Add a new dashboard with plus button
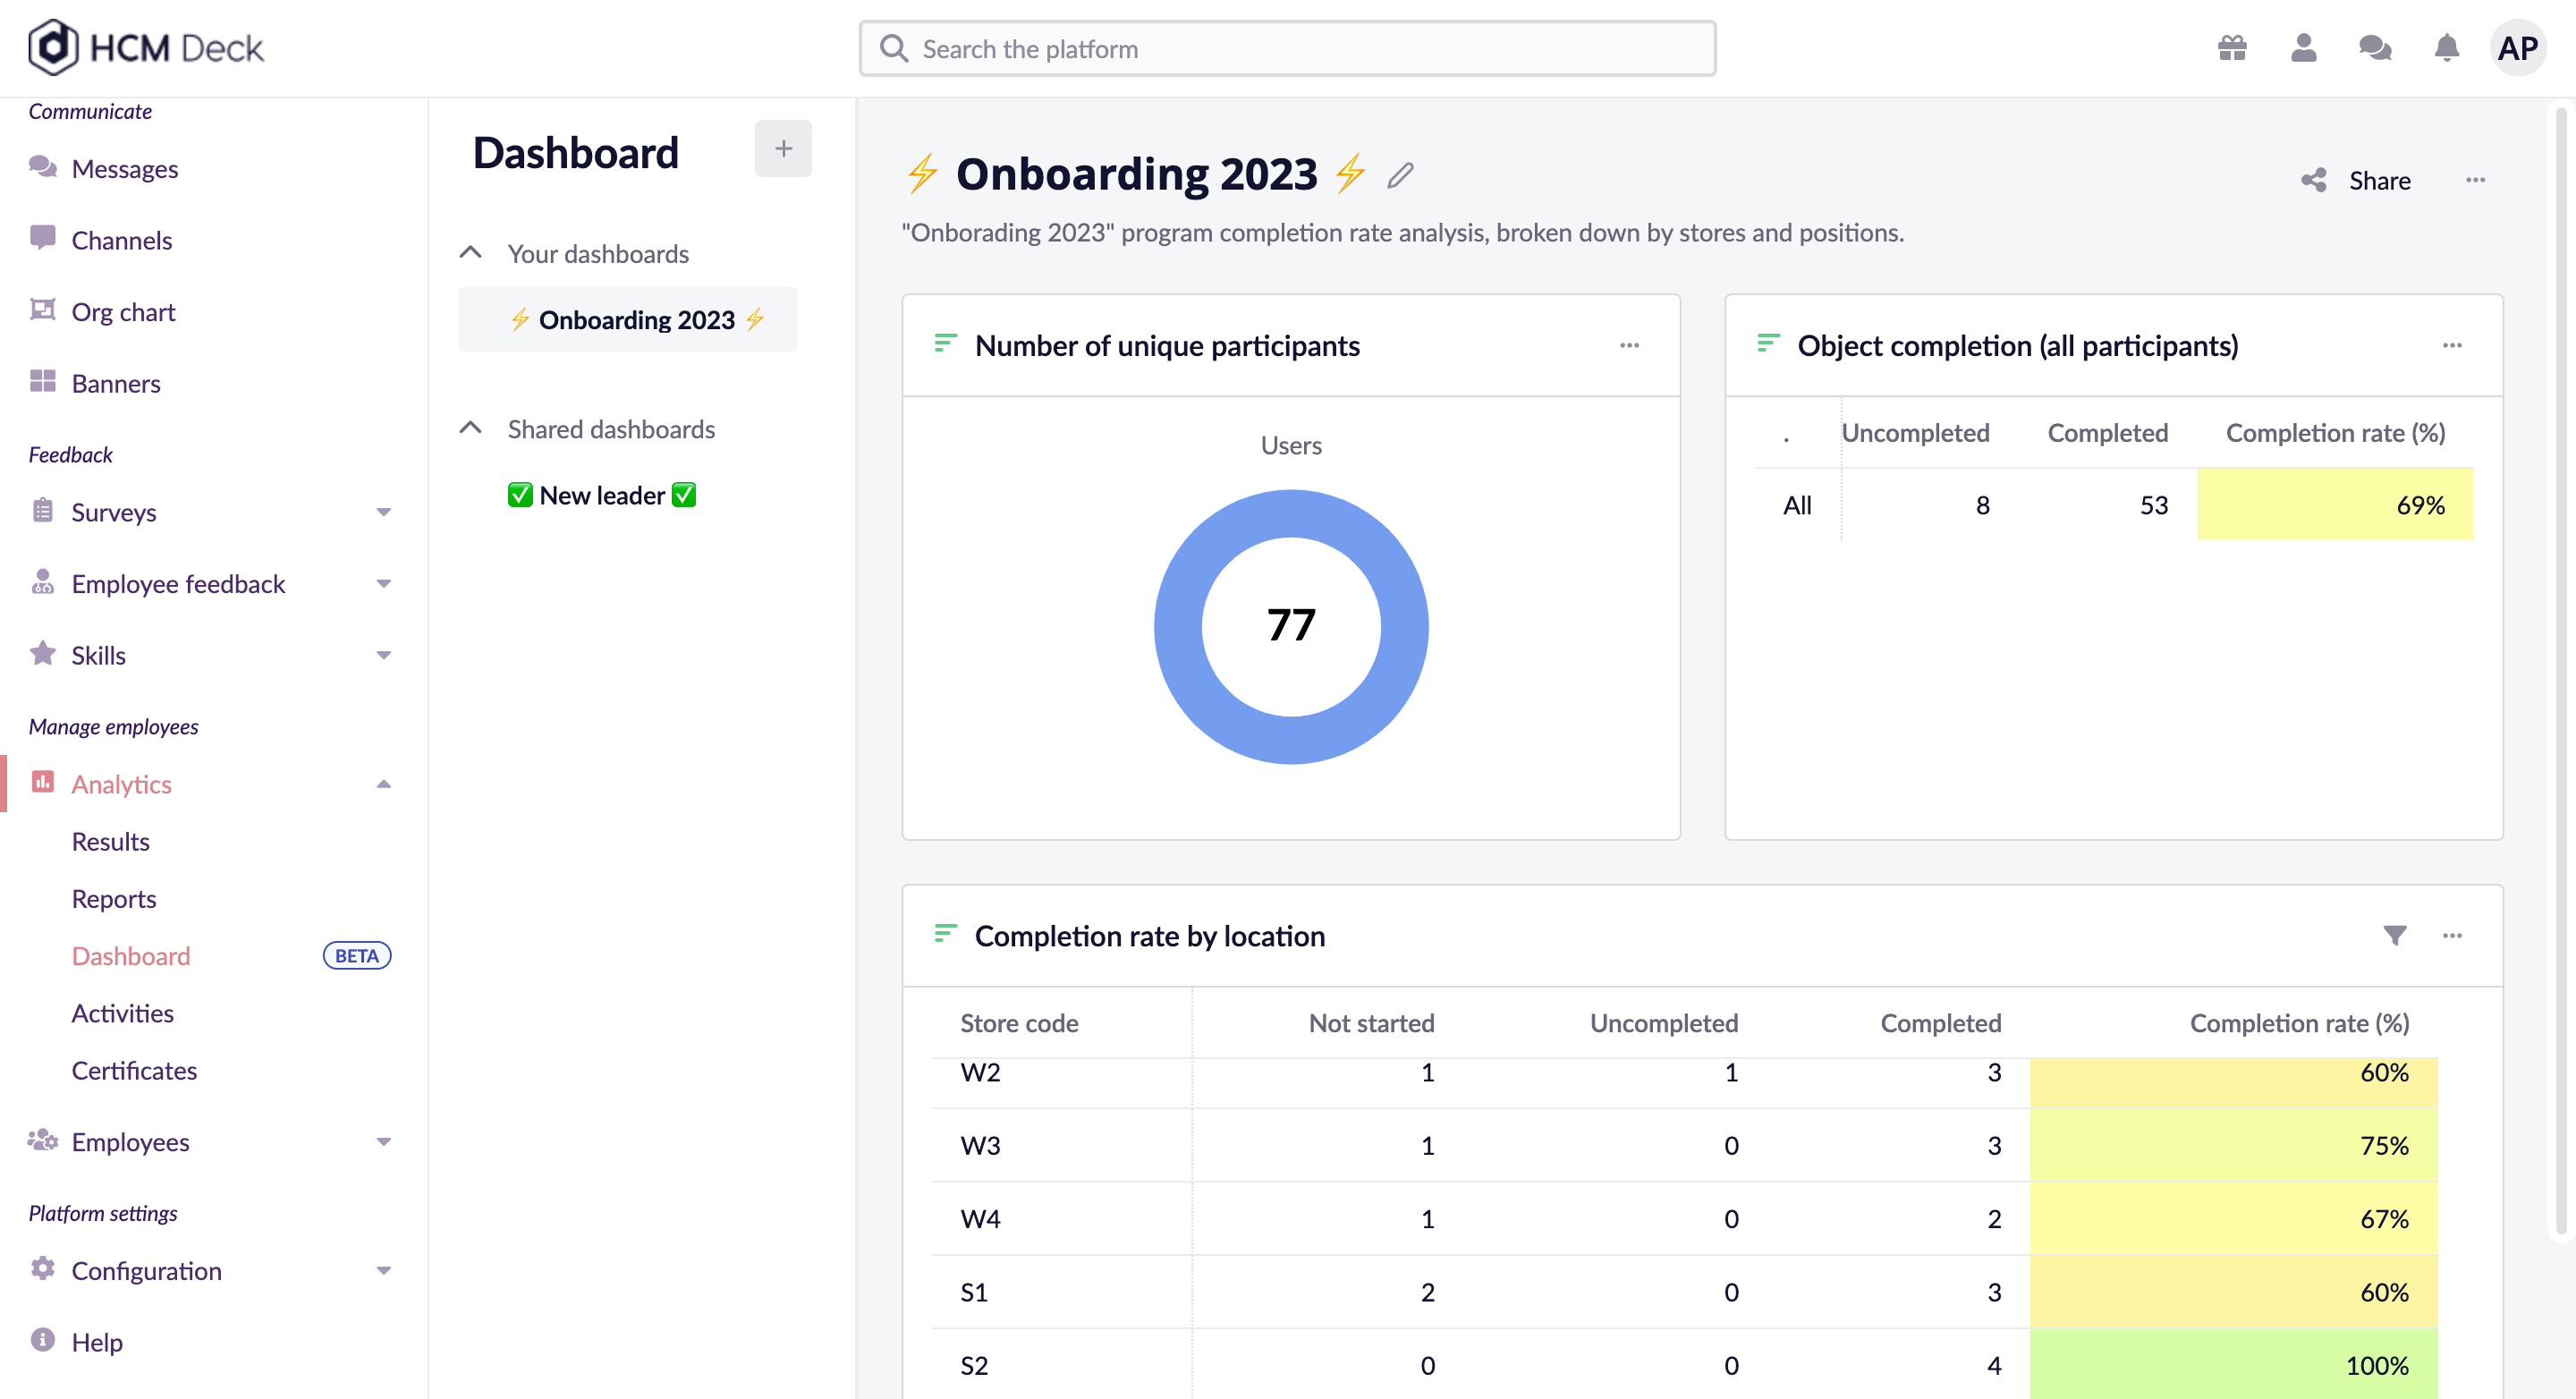This screenshot has width=2576, height=1399. (x=783, y=149)
